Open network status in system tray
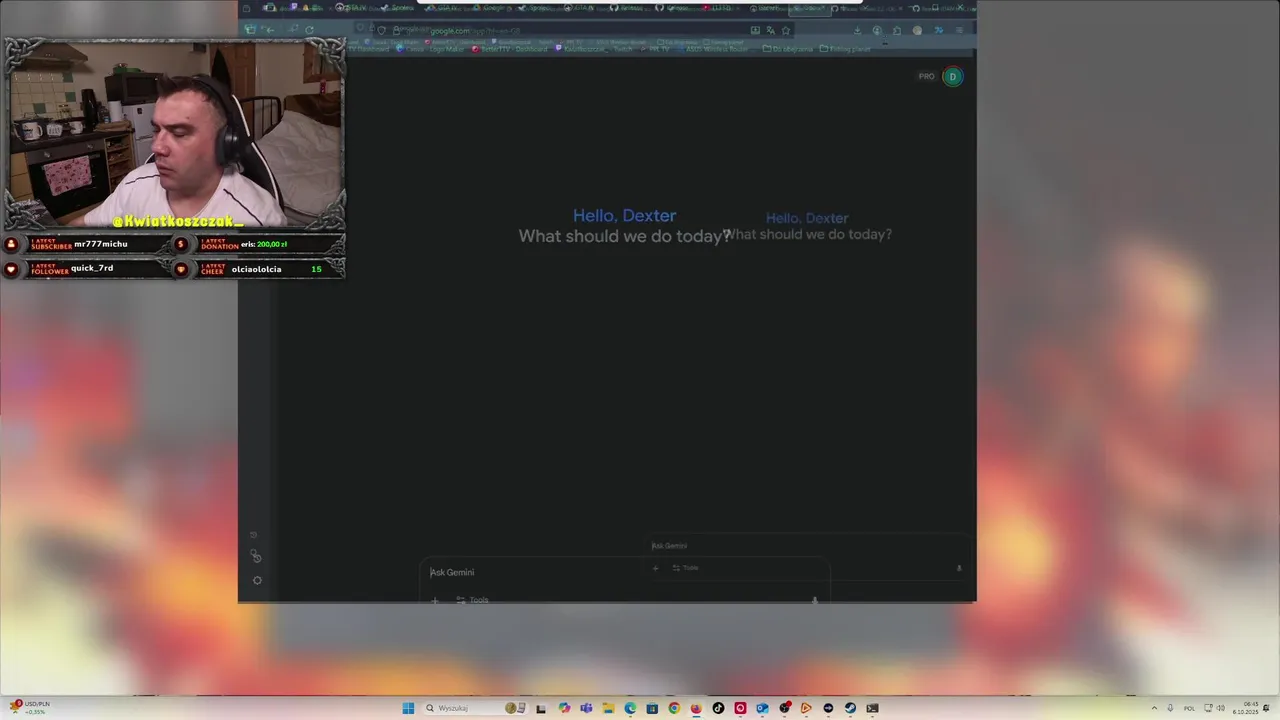This screenshot has width=1280, height=720. click(x=1208, y=708)
